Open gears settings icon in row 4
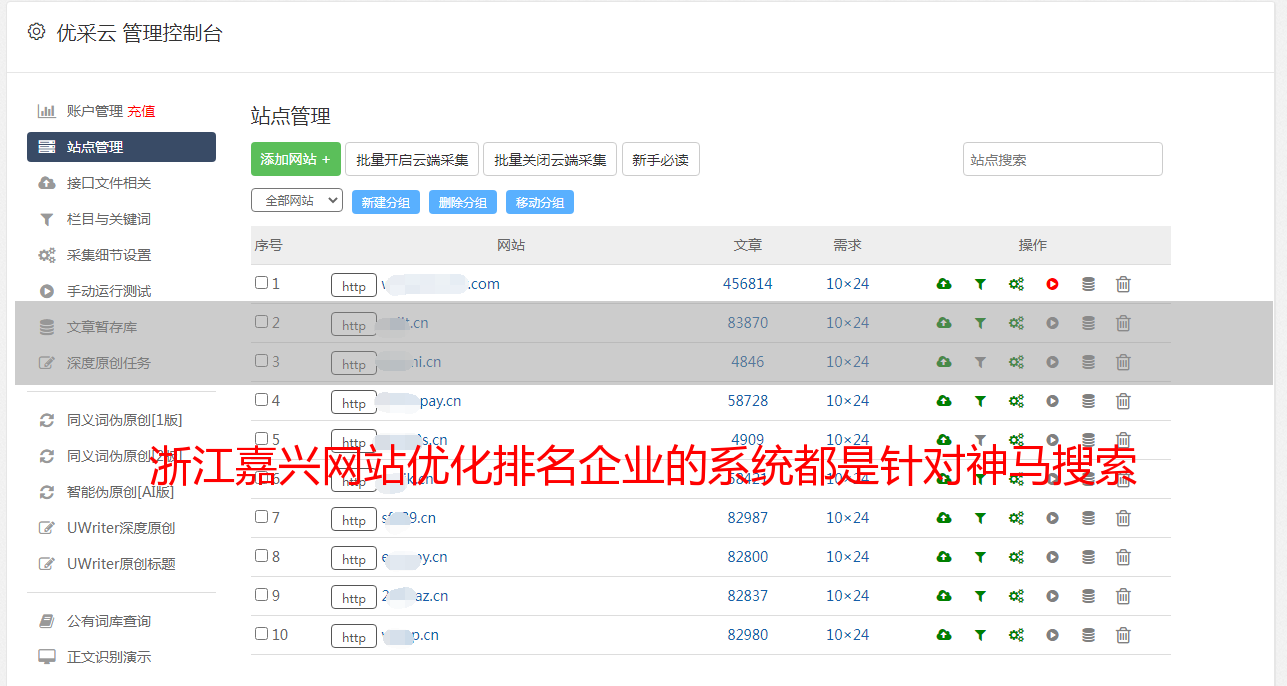1287x686 pixels. [x=1016, y=401]
